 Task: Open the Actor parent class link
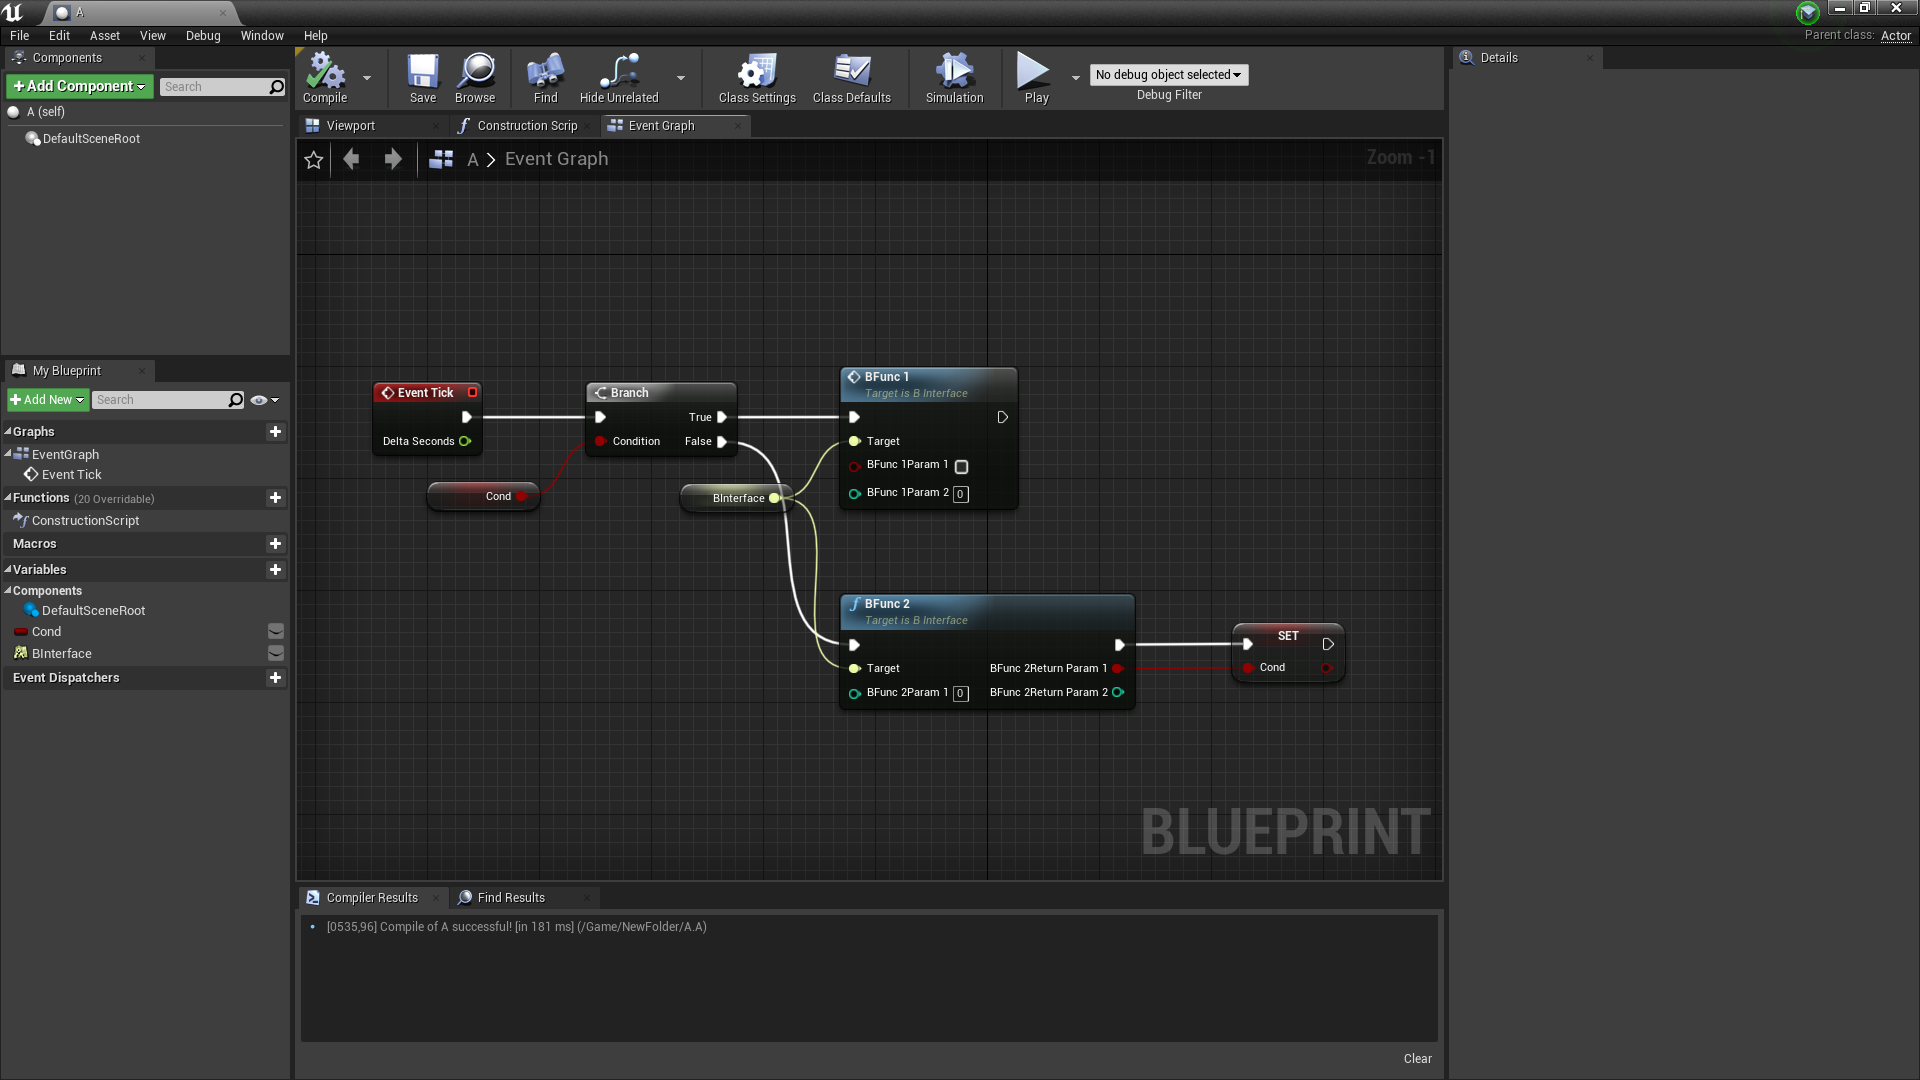(1895, 36)
